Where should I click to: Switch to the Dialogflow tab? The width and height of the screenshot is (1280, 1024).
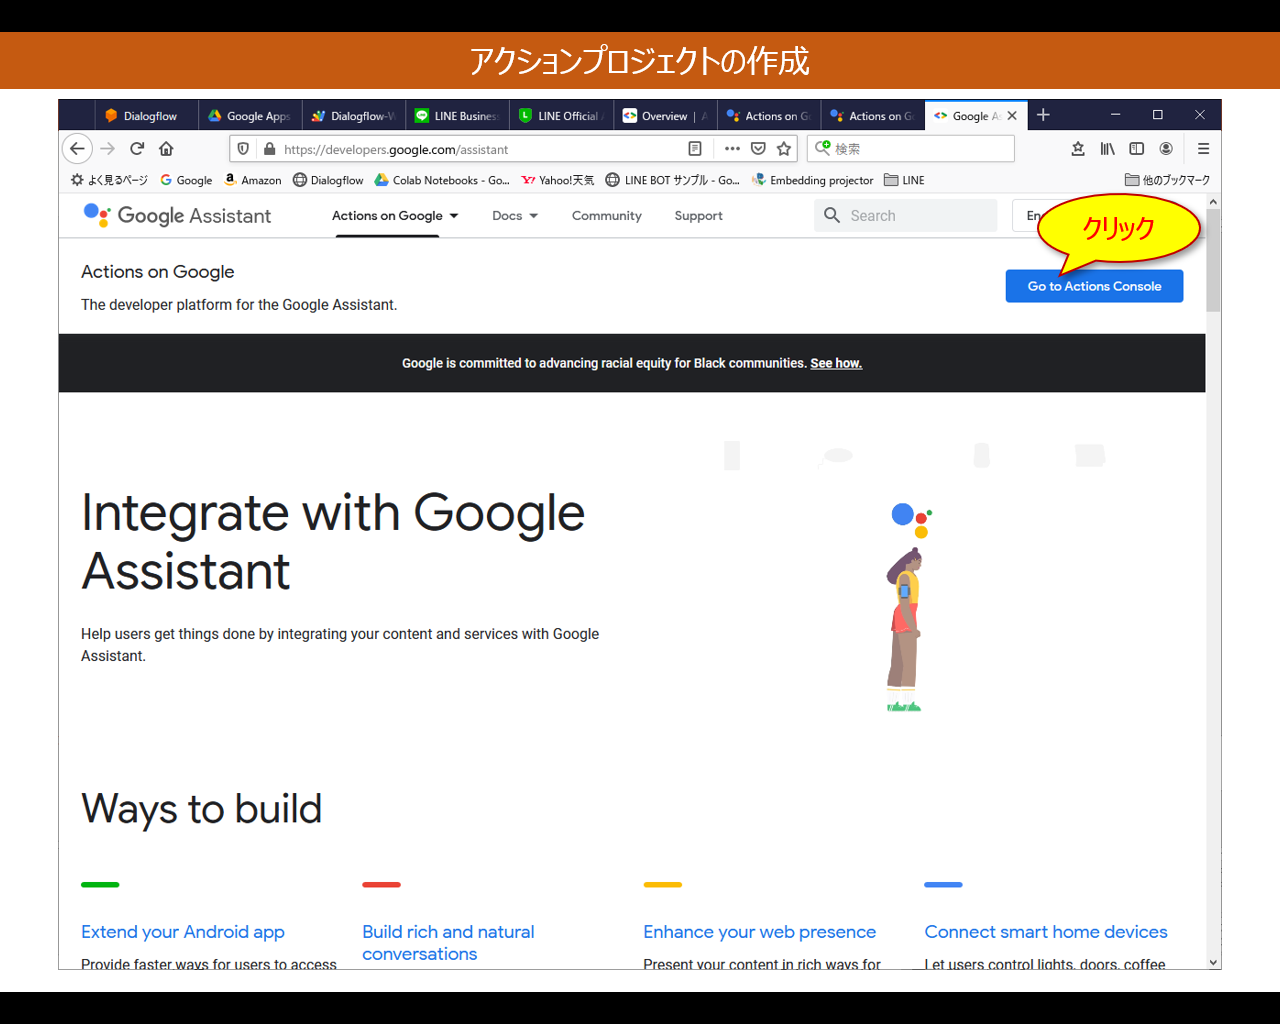146,116
